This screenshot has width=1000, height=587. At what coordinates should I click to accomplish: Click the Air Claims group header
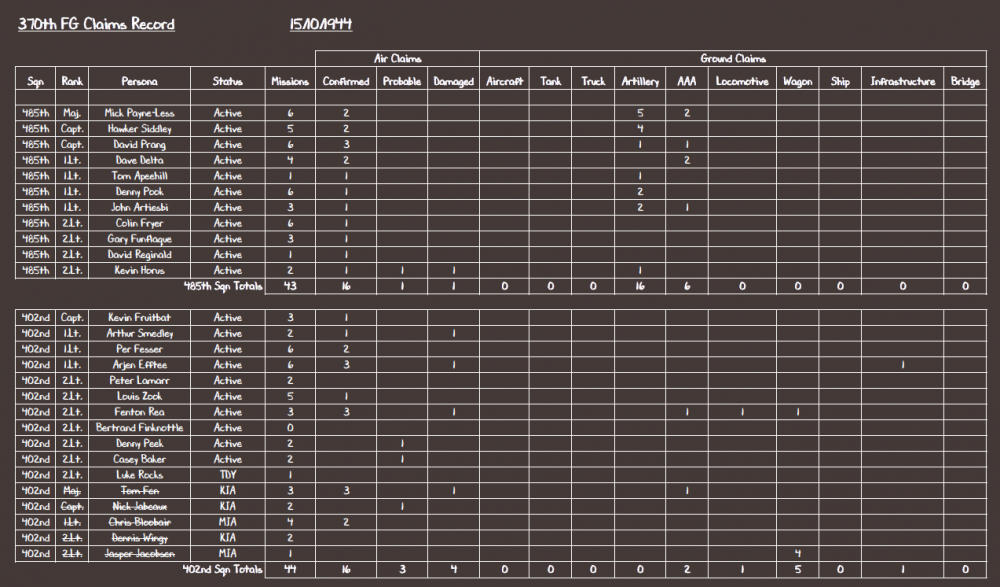pyautogui.click(x=397, y=59)
